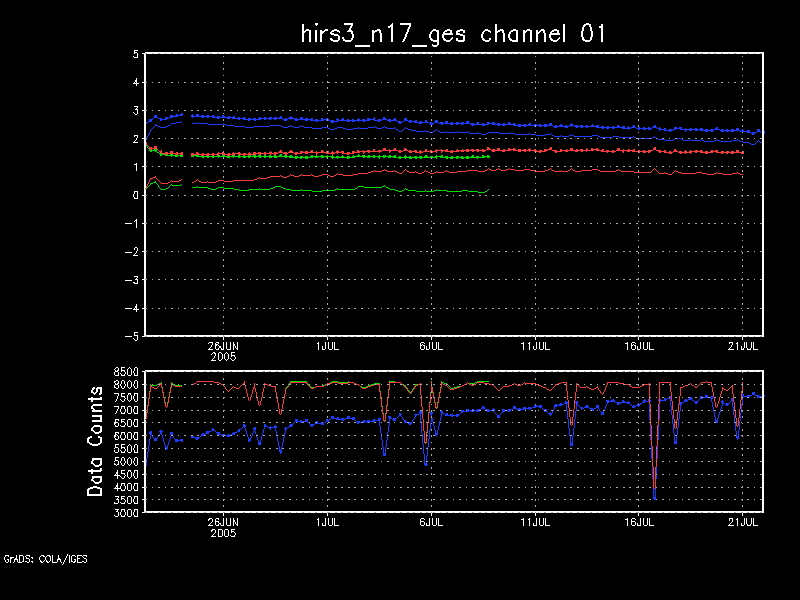800x600 pixels.
Task: Click the 21JUL date label under lower chart
Action: click(742, 521)
